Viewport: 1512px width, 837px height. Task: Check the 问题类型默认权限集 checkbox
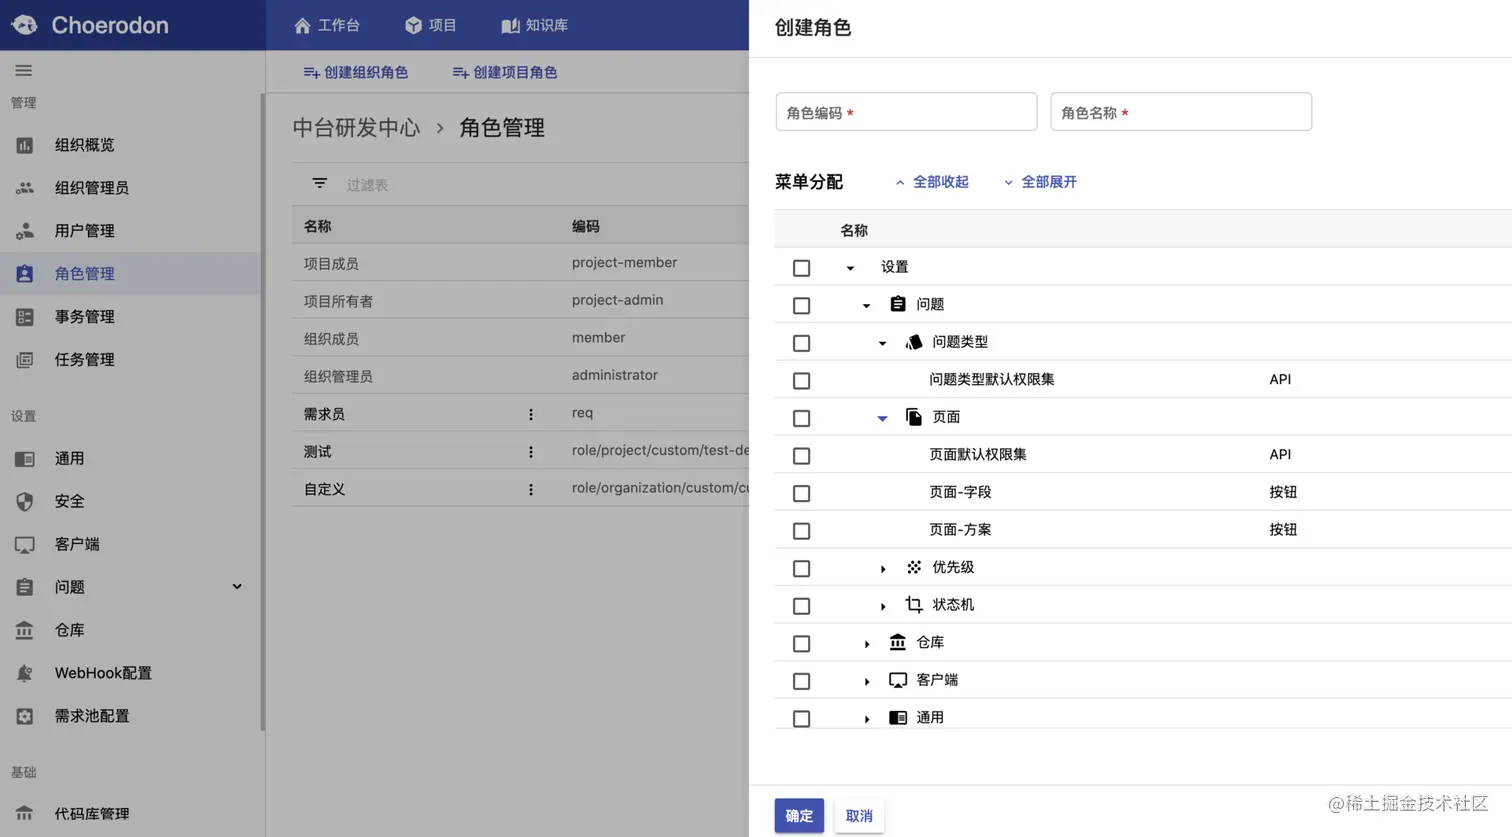coord(801,381)
